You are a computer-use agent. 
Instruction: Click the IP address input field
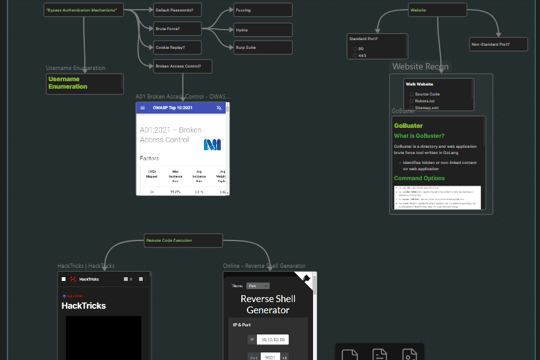[x=273, y=339]
